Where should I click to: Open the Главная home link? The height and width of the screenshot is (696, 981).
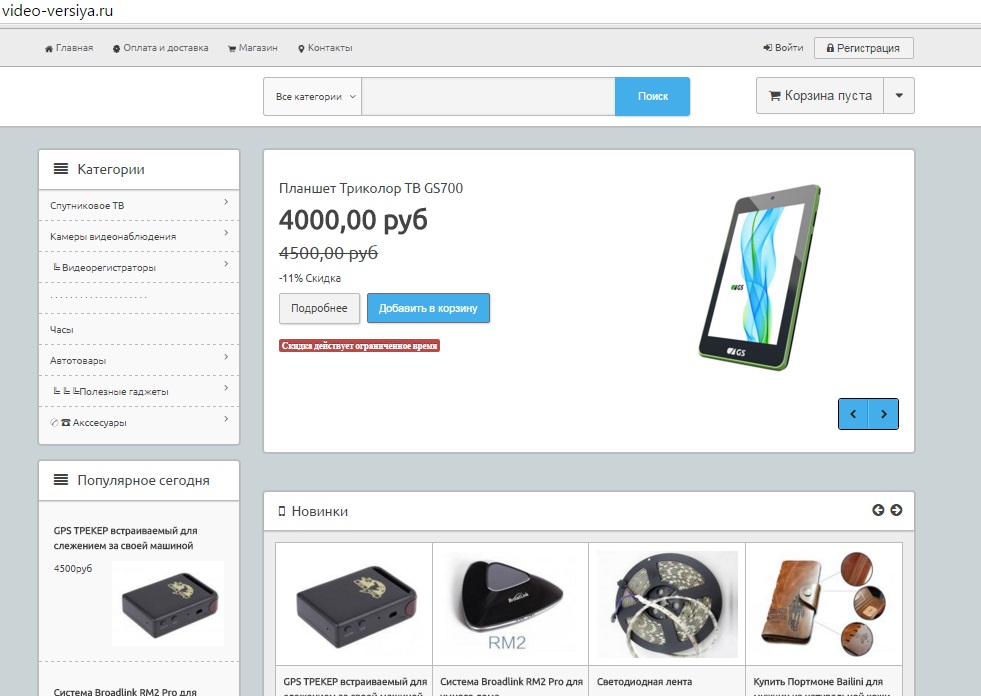69,48
